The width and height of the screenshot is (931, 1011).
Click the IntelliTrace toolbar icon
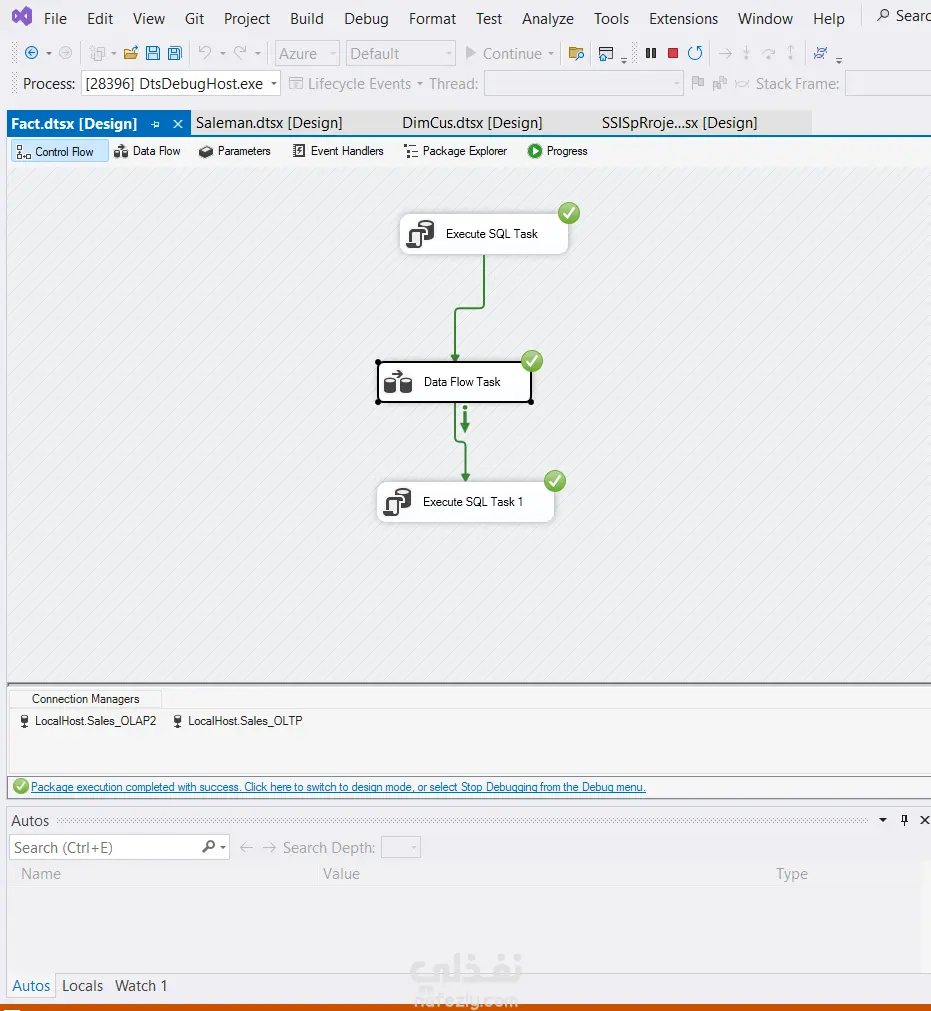click(820, 53)
